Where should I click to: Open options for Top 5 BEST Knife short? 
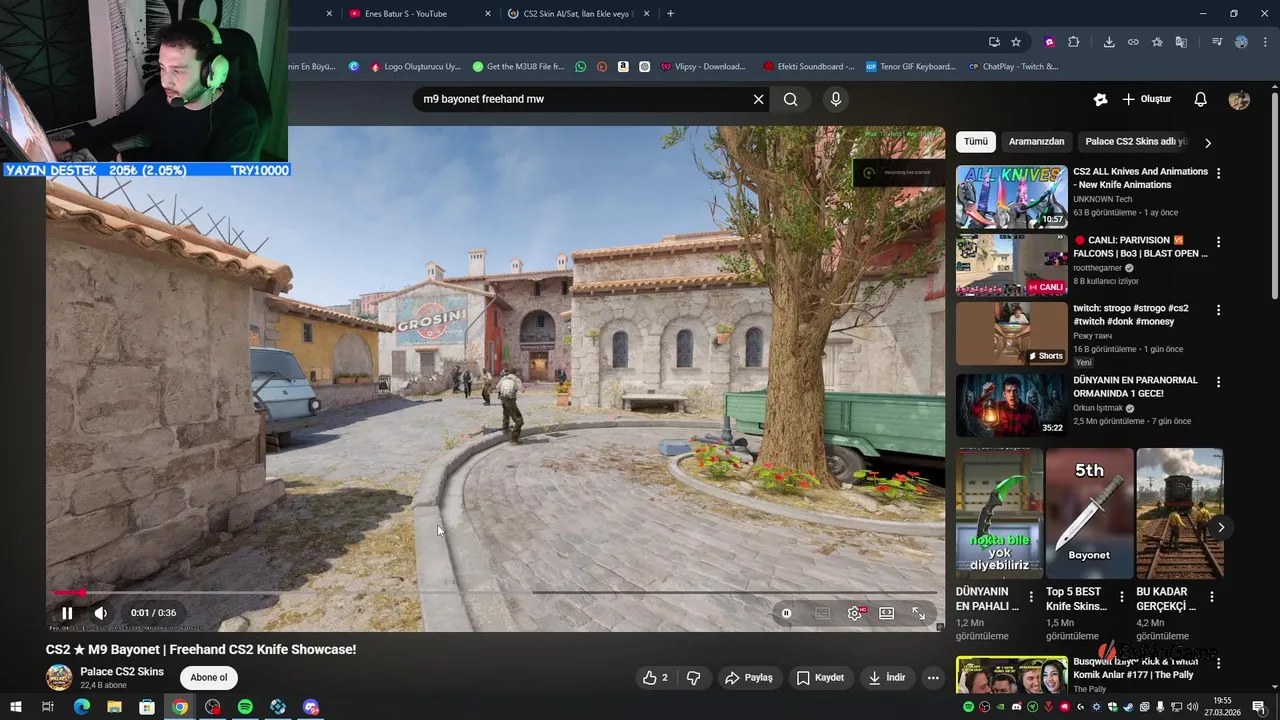point(1121,597)
